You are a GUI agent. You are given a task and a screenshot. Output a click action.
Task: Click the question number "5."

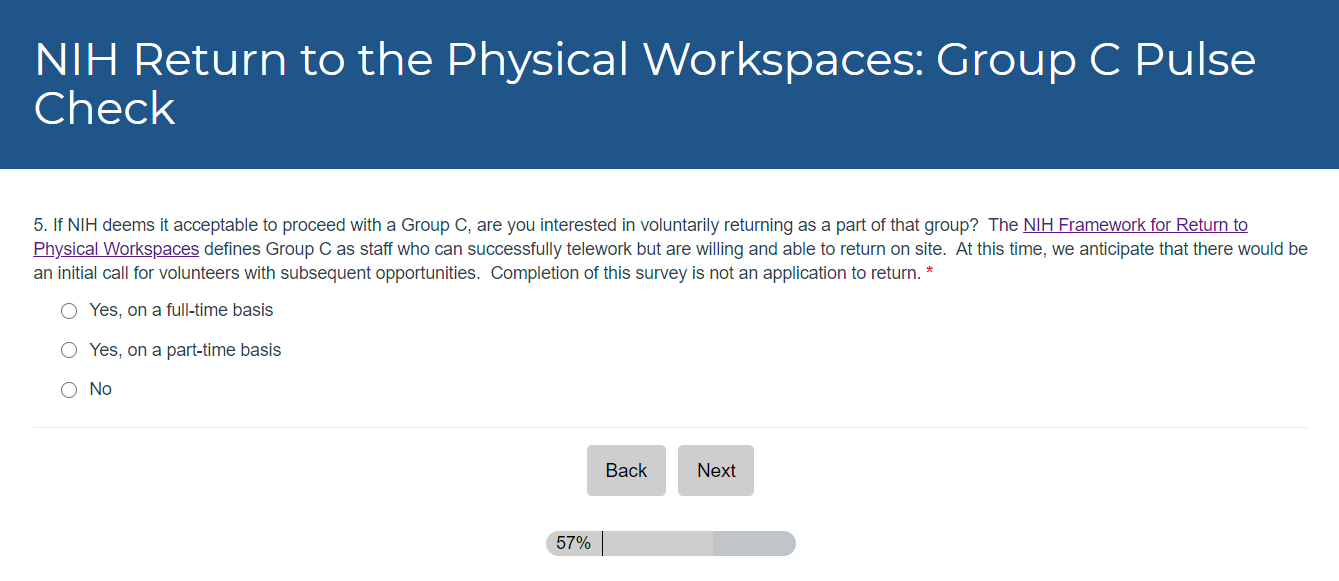40,225
